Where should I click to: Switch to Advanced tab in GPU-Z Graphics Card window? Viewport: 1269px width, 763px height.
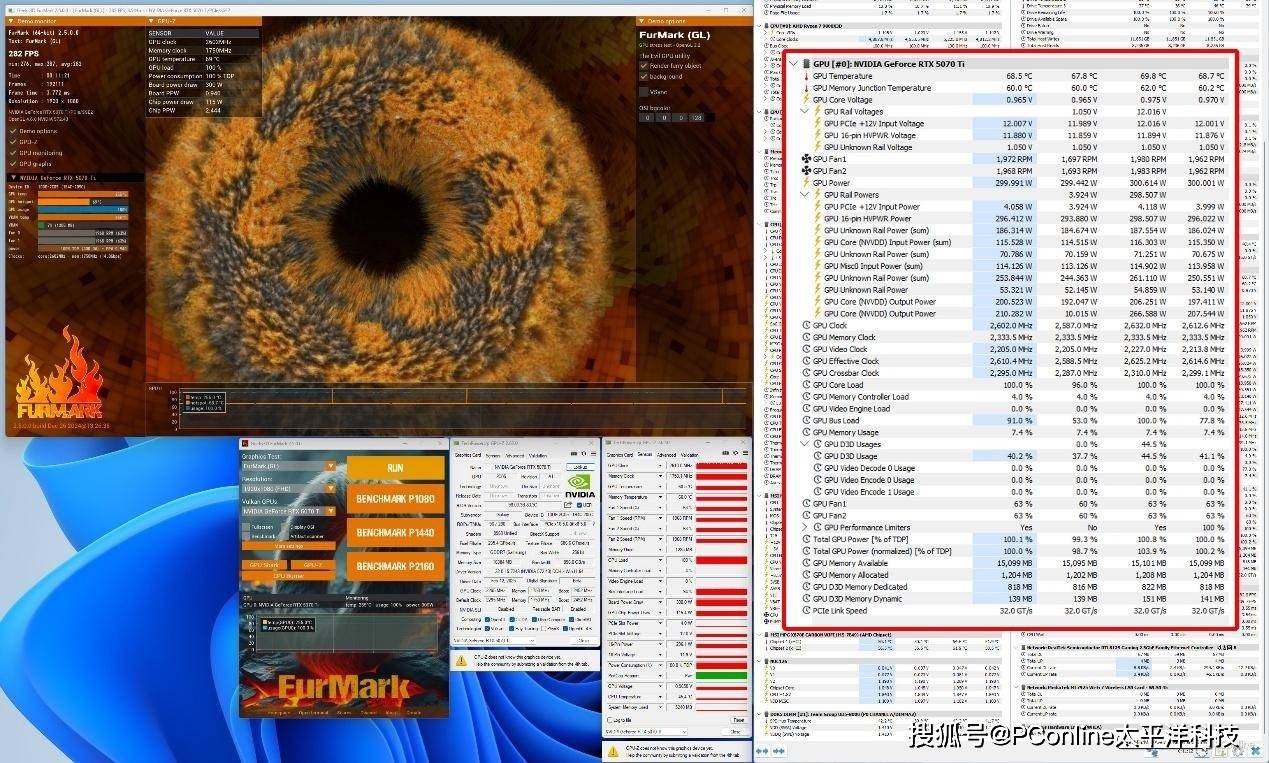514,455
